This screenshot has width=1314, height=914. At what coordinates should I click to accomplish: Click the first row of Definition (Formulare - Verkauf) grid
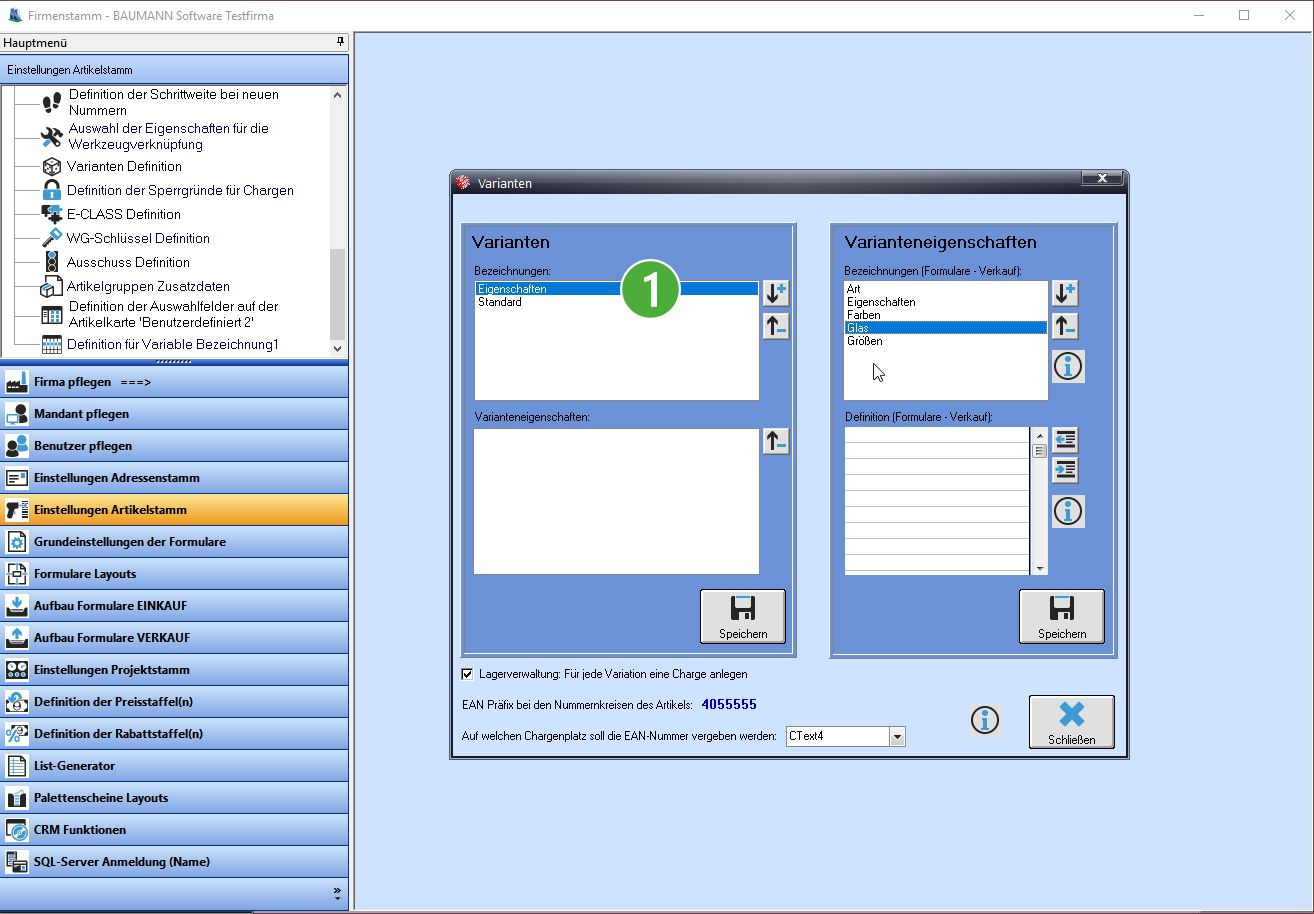coord(937,435)
